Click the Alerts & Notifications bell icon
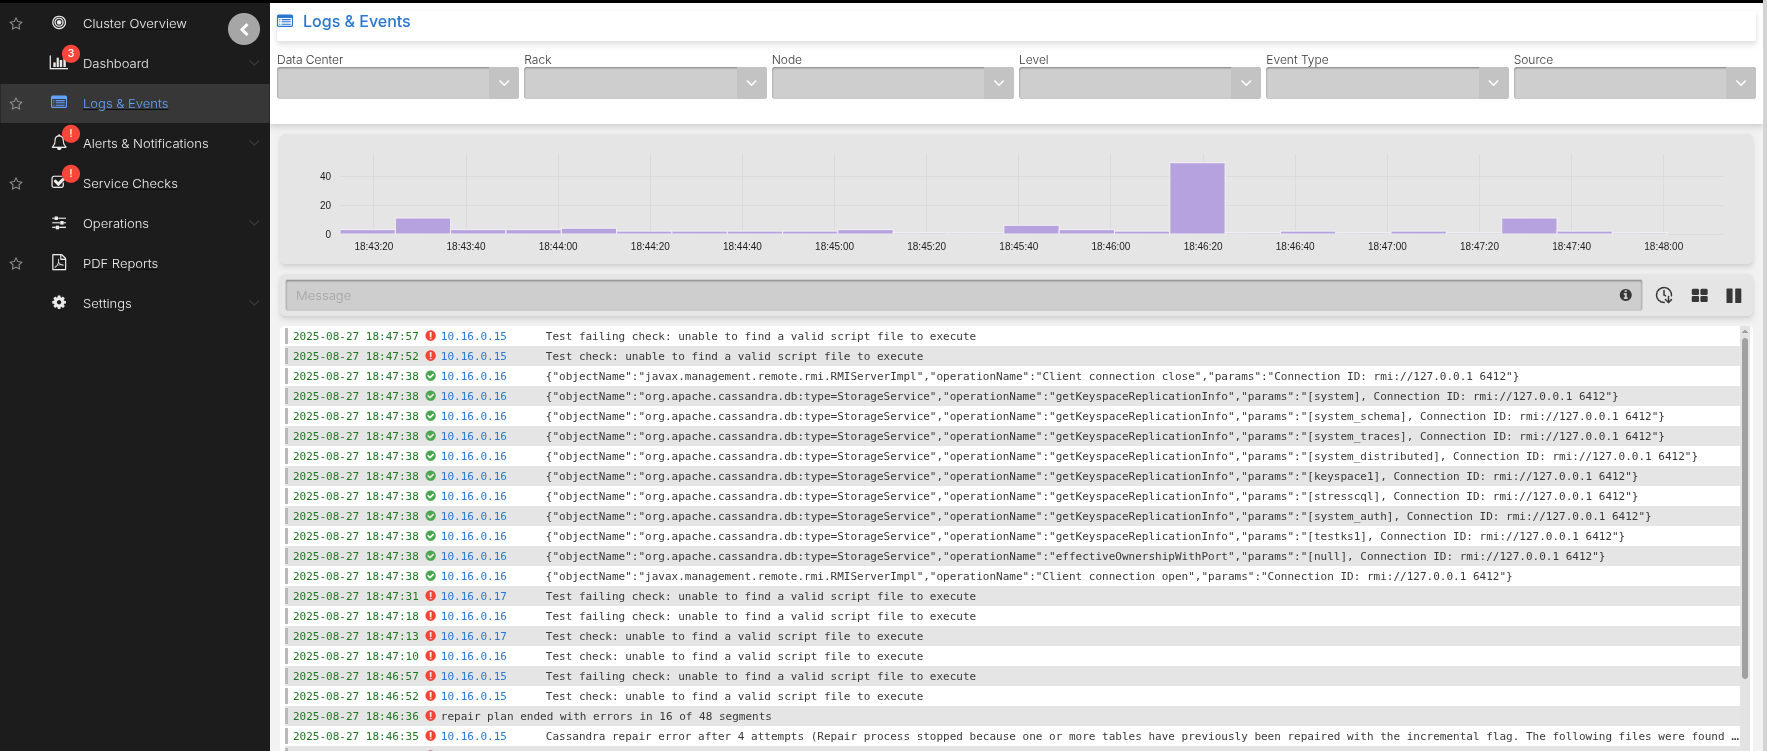The width and height of the screenshot is (1767, 751). click(x=59, y=143)
